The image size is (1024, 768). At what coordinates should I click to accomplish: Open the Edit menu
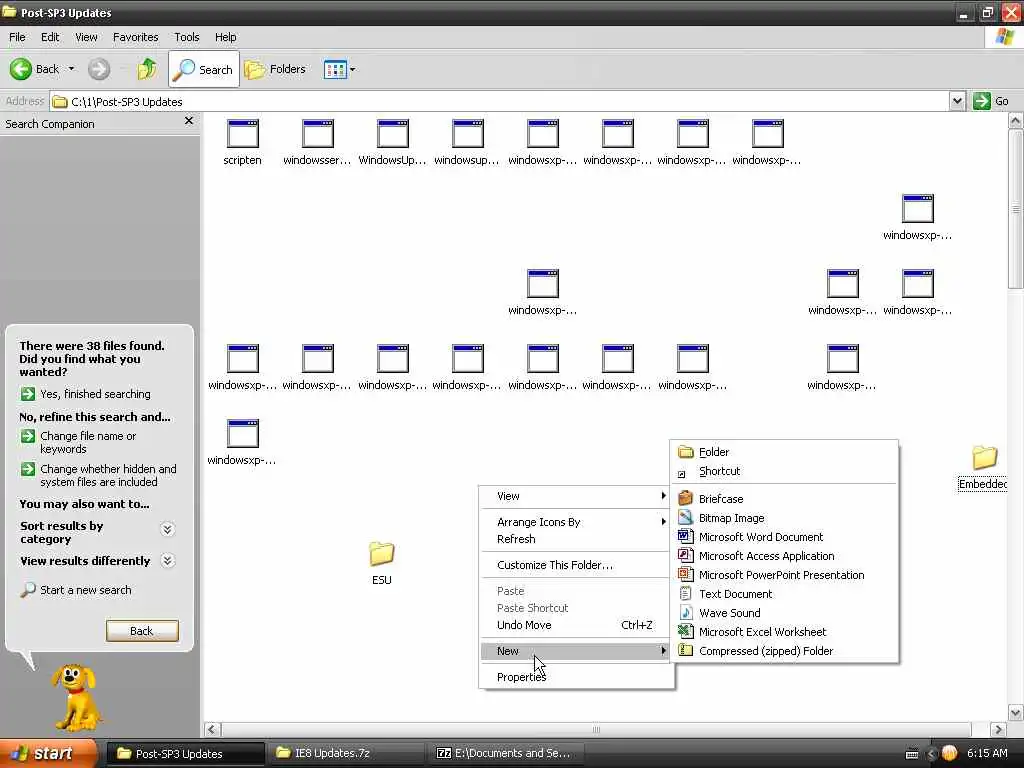click(50, 37)
